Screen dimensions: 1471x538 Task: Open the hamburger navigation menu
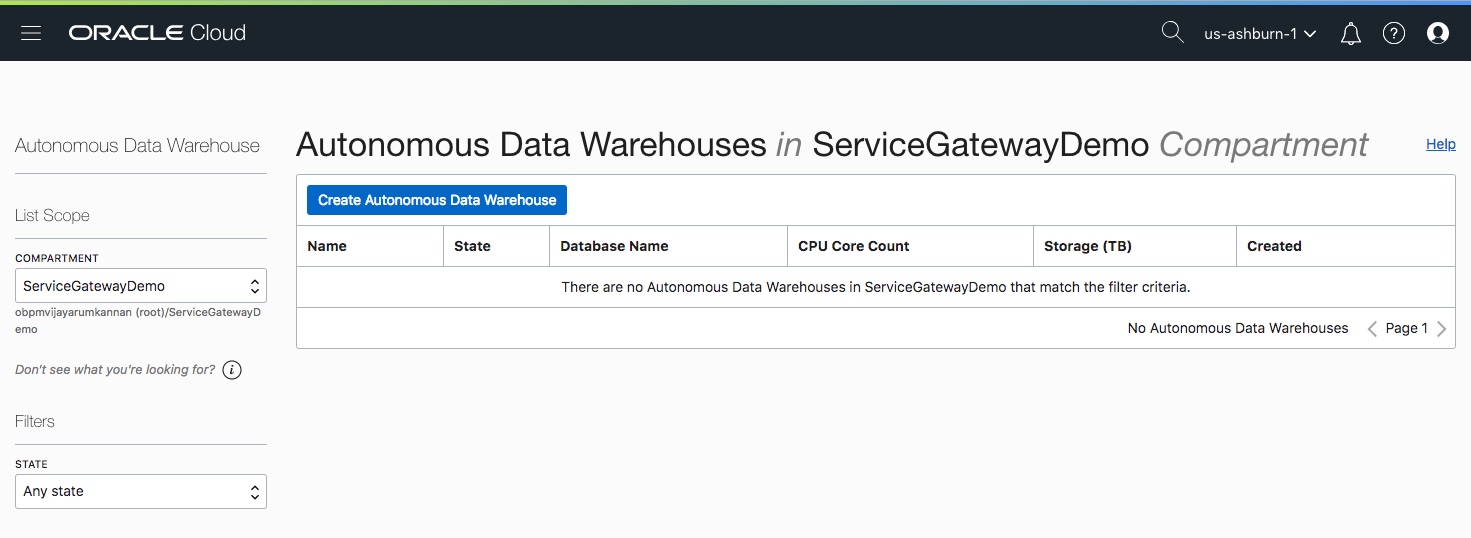point(31,33)
